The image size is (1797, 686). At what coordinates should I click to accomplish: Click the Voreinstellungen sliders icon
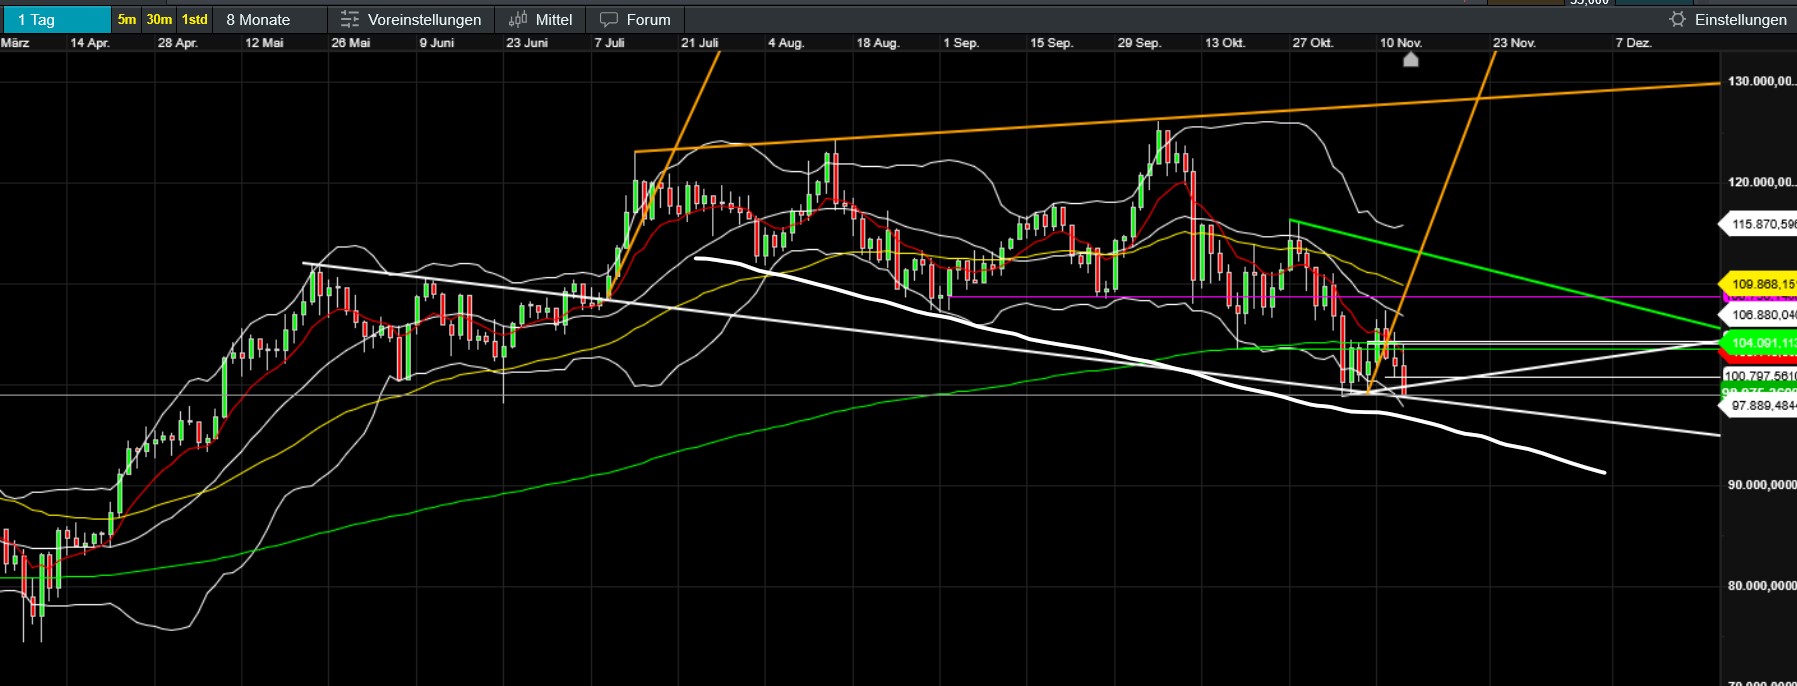349,20
